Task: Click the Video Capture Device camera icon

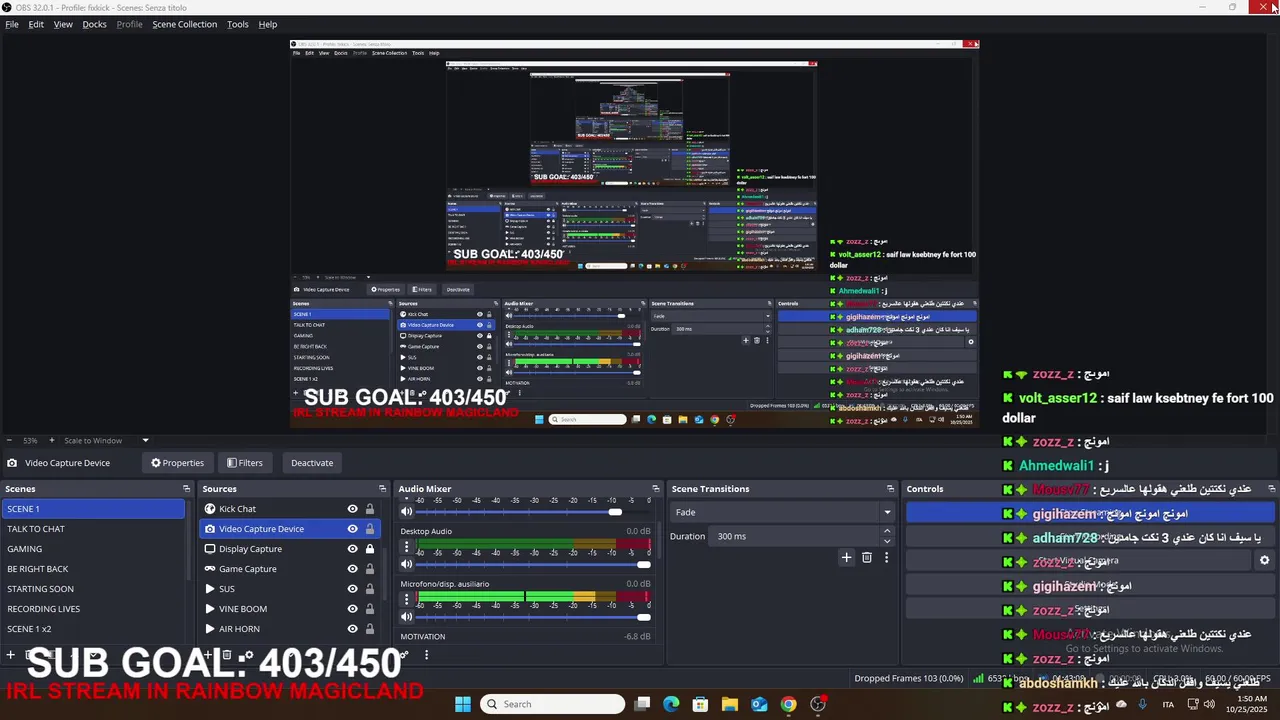Action: point(210,529)
